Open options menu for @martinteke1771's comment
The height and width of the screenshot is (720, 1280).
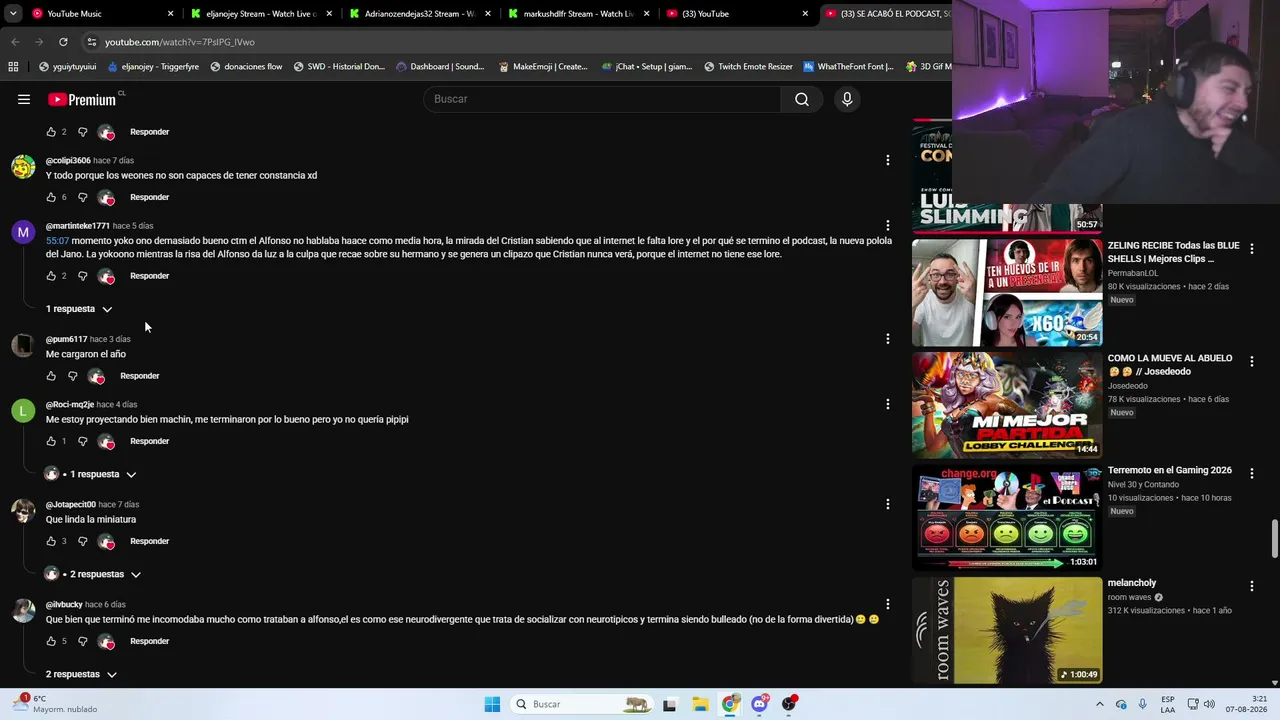click(887, 226)
